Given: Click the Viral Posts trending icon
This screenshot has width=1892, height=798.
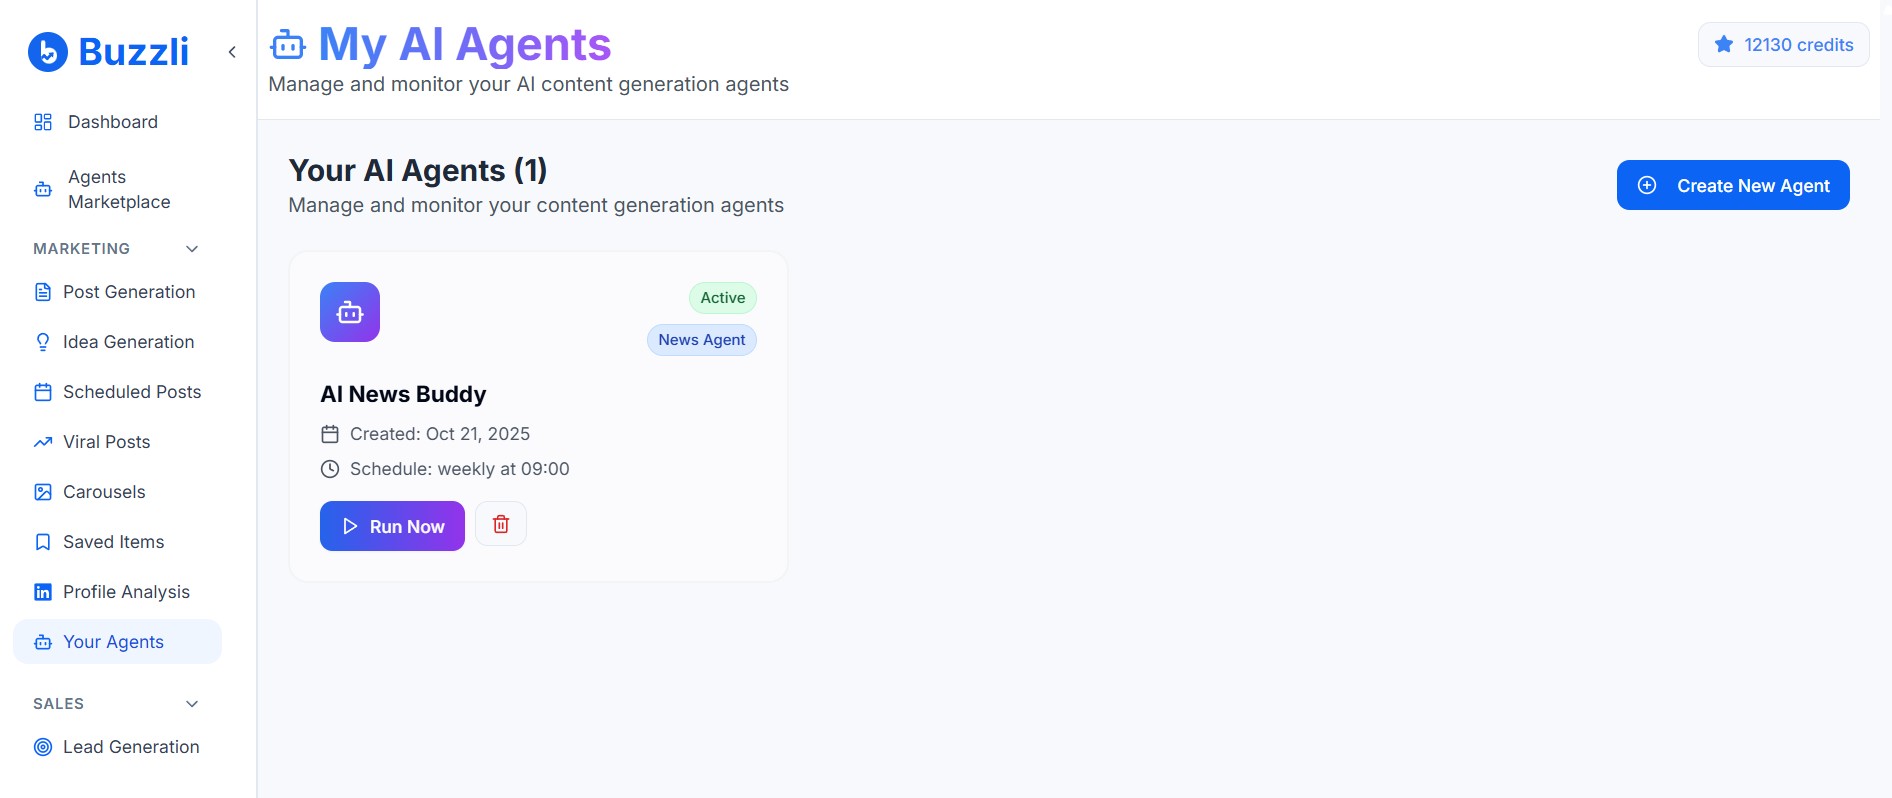Looking at the screenshot, I should click(42, 441).
